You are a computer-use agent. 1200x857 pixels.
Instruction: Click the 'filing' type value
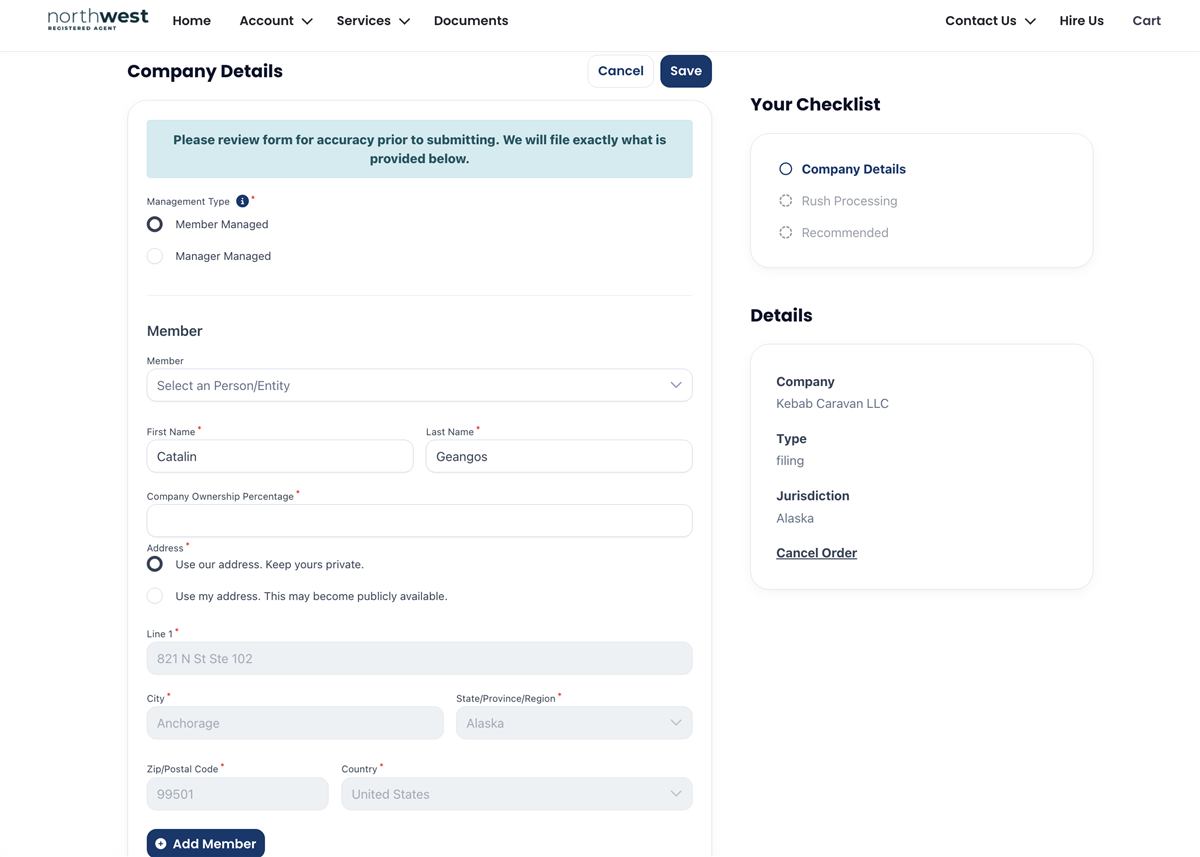(x=790, y=461)
